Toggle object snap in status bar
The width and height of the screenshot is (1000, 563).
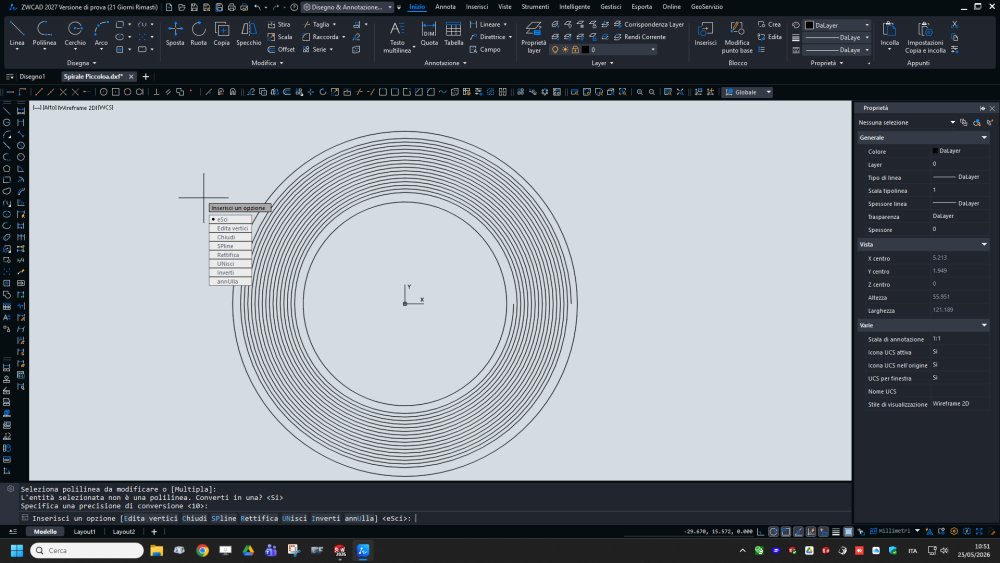click(786, 531)
